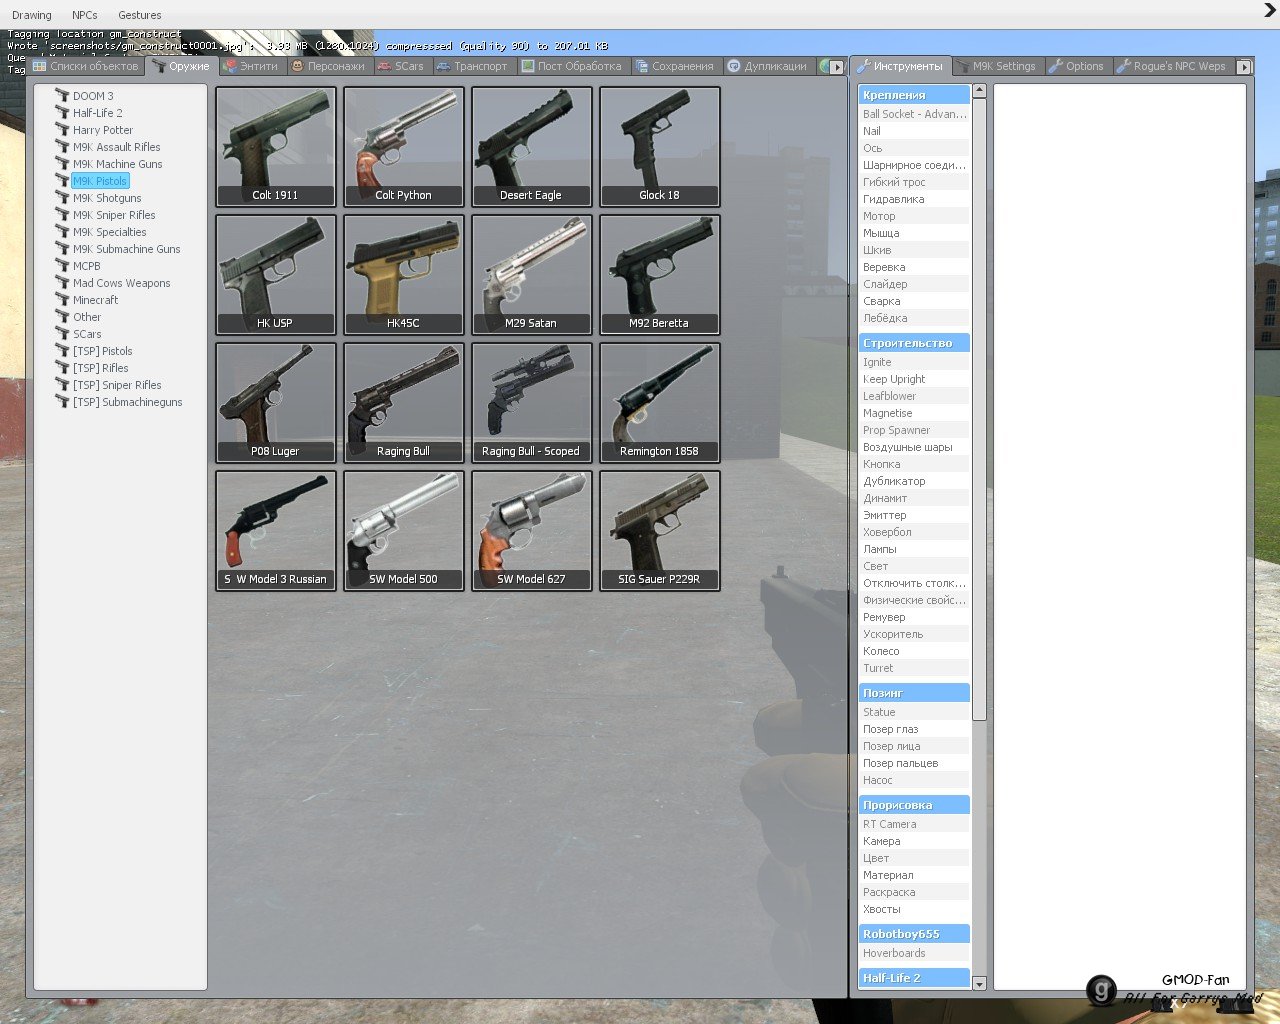Image resolution: width=1280 pixels, height=1024 pixels.
Task: Open the M9K Settings tab
Action: (x=997, y=66)
